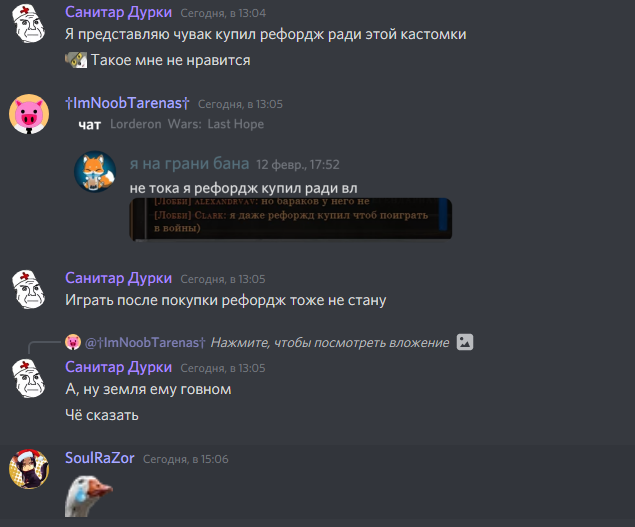The image size is (635, 527).
Task: Jump to the reply via 'Нажмите, чтобы посмотреть вложение'
Action: coord(330,343)
